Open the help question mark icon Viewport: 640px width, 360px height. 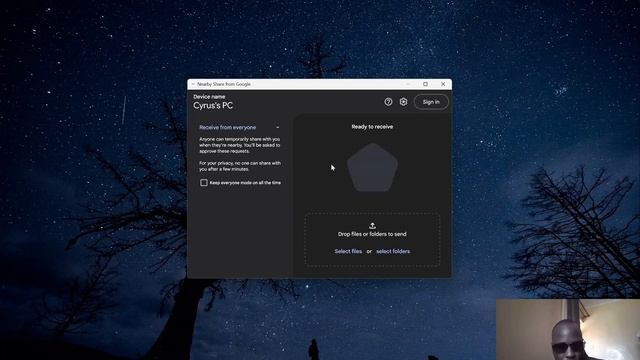tap(388, 102)
